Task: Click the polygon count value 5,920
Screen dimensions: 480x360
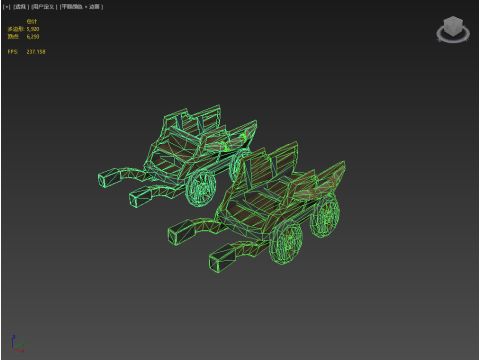Action: pos(33,29)
